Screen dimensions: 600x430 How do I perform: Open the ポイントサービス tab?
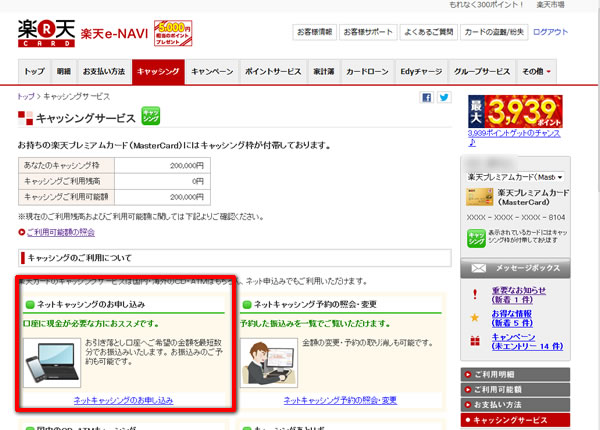click(x=273, y=72)
